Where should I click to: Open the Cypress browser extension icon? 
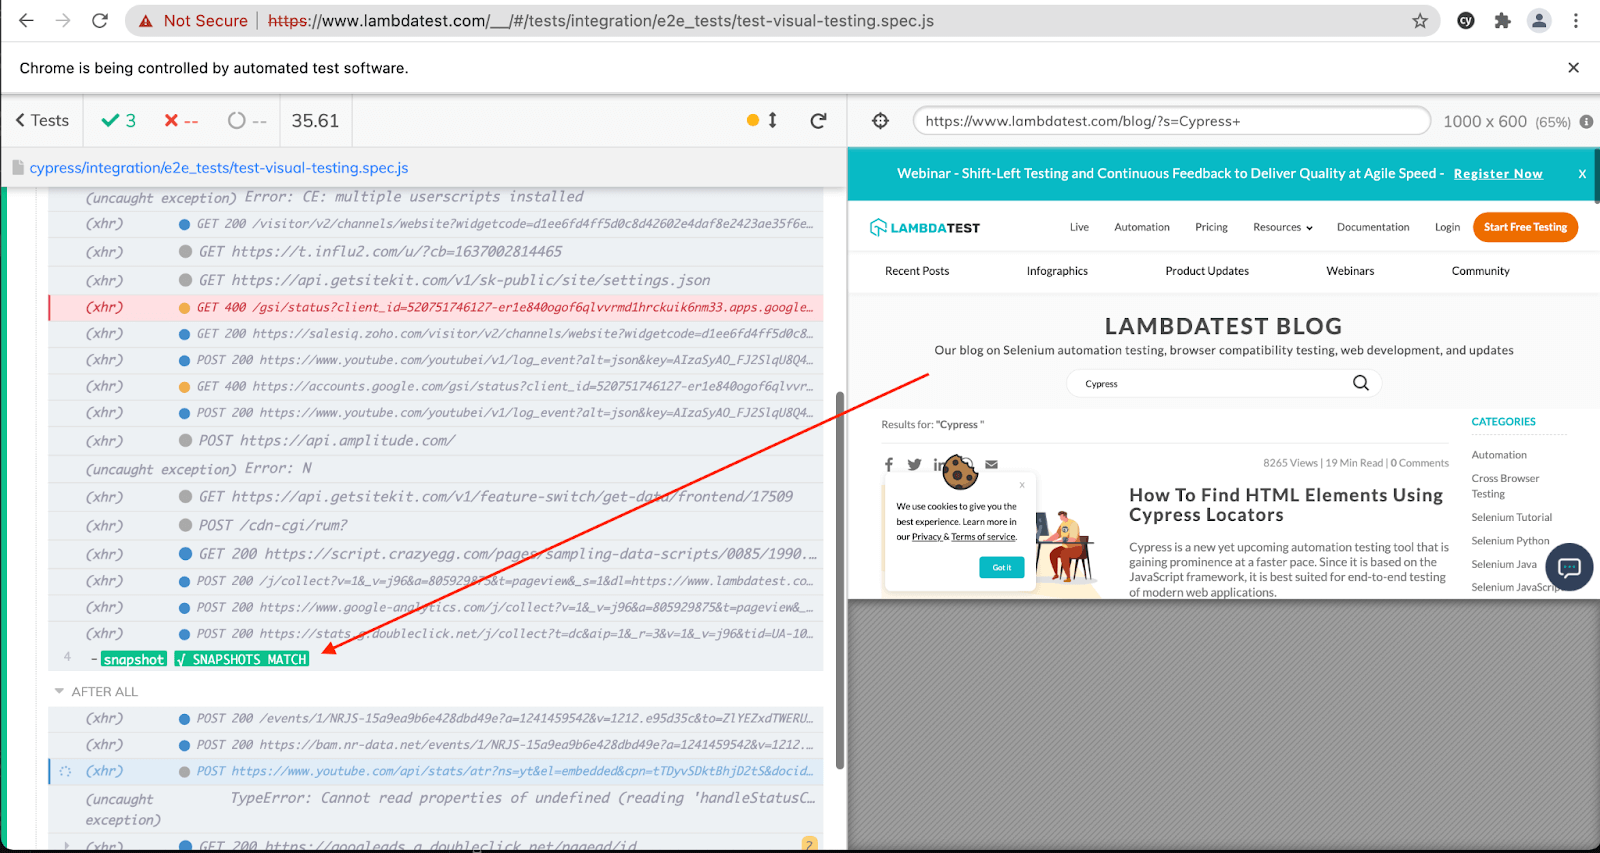(1466, 20)
